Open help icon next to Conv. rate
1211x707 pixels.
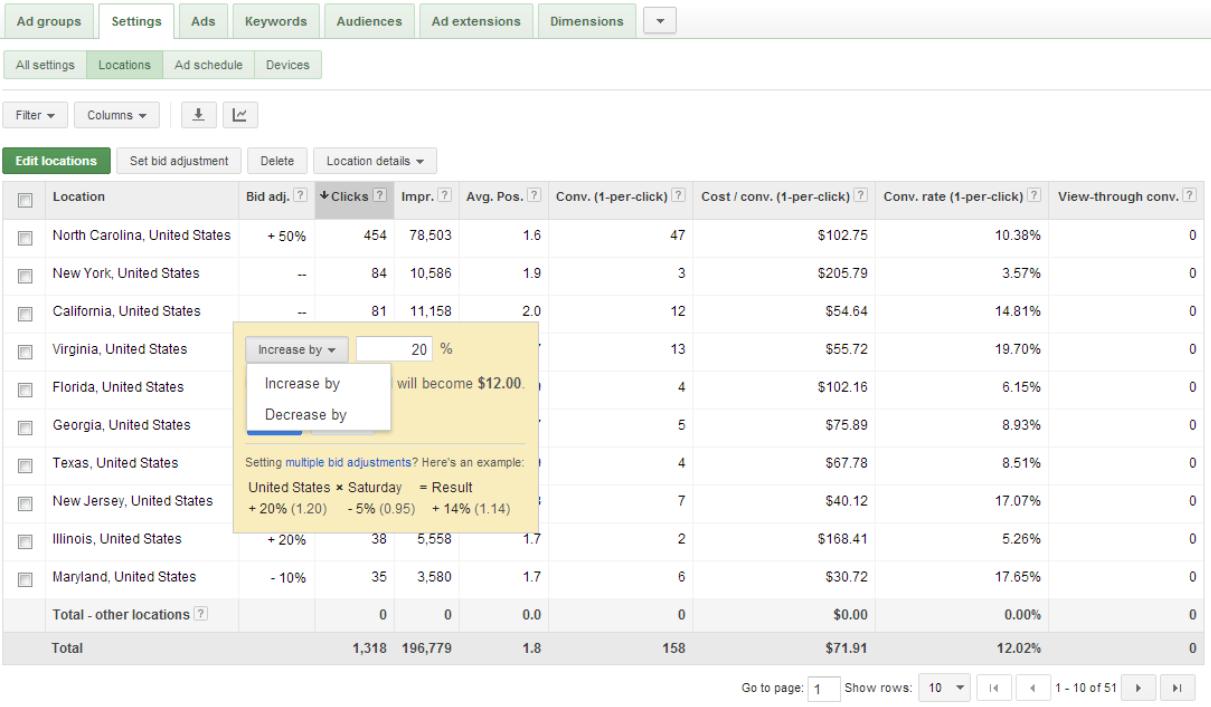pos(1034,198)
